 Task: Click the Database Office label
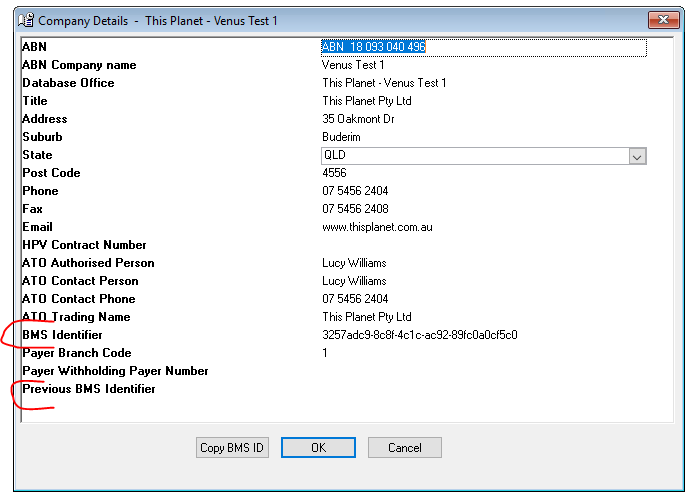pos(68,83)
